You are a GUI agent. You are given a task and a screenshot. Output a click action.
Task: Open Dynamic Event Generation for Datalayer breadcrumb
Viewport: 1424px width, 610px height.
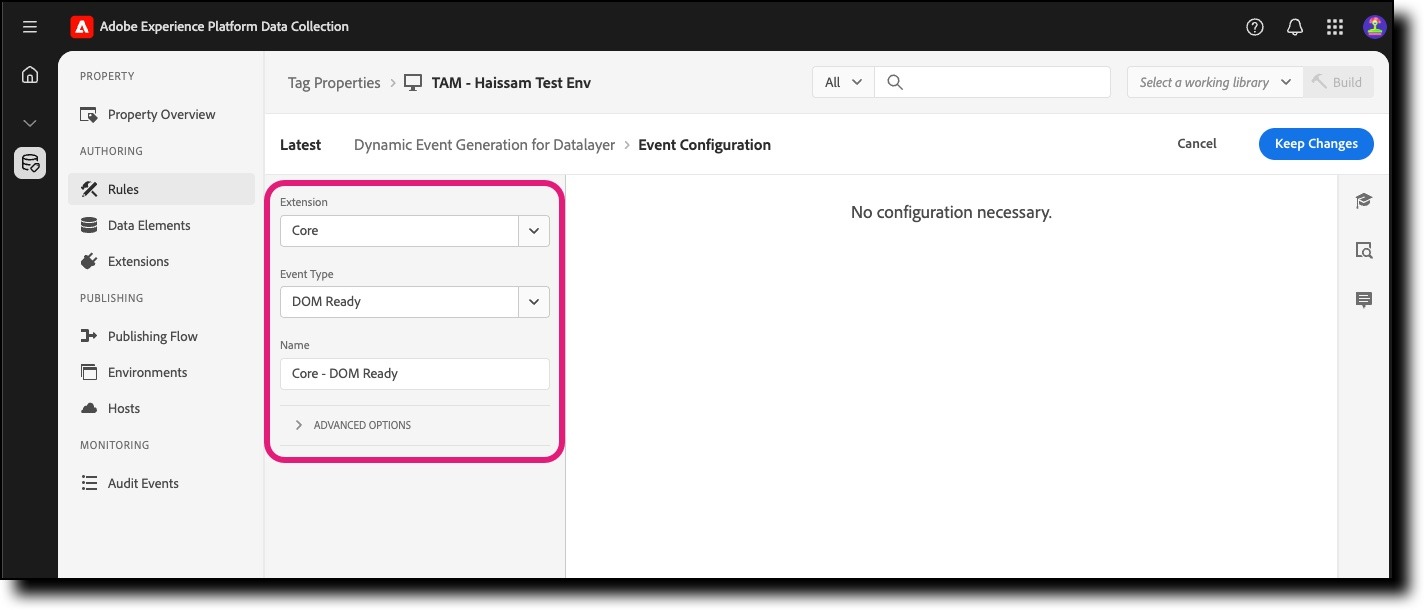(484, 144)
